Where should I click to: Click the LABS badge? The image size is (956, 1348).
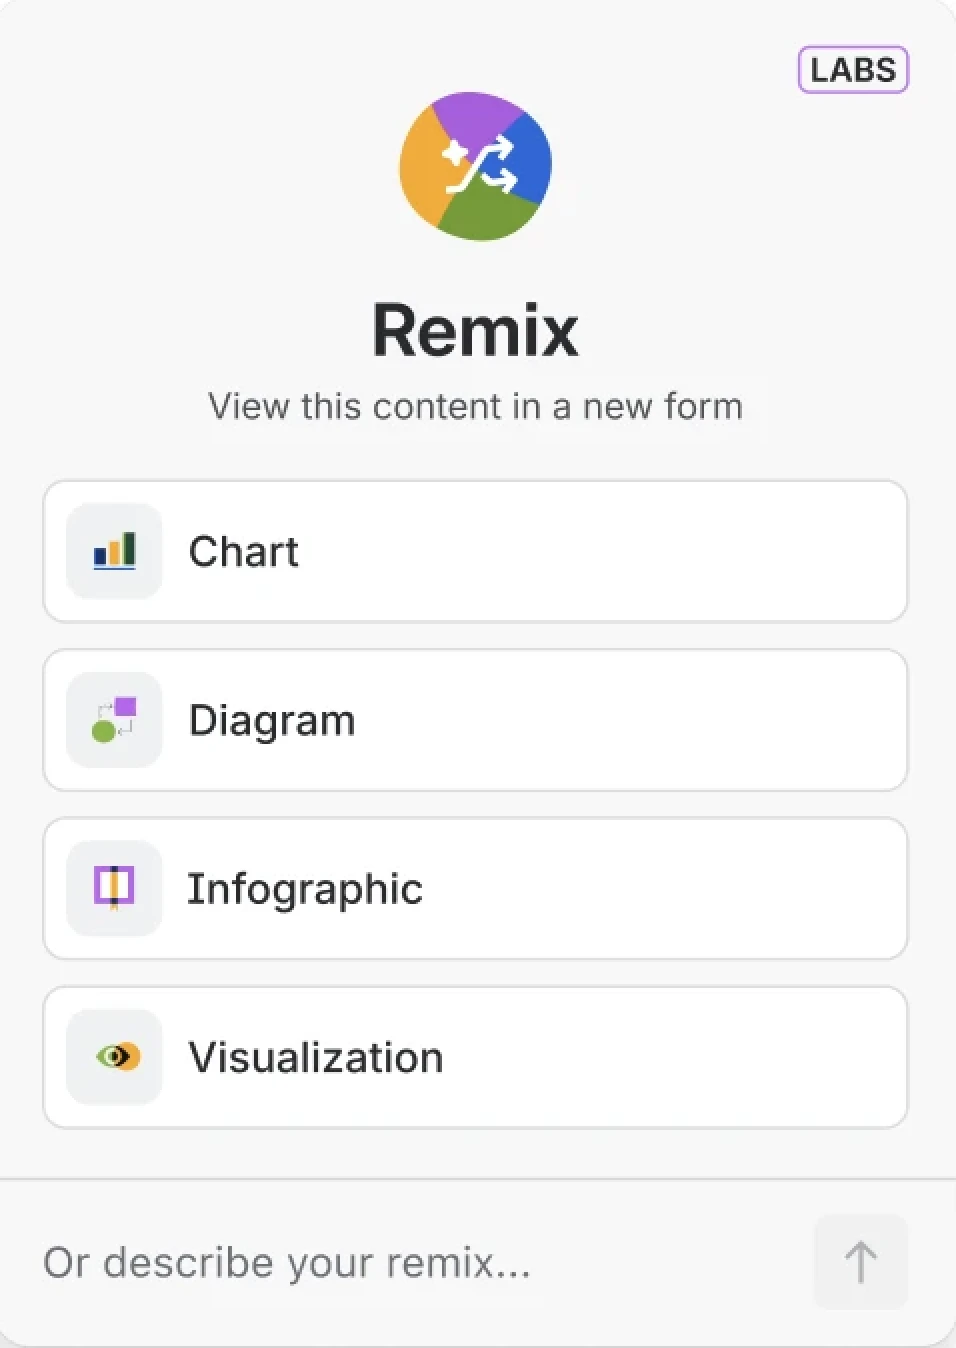coord(852,70)
